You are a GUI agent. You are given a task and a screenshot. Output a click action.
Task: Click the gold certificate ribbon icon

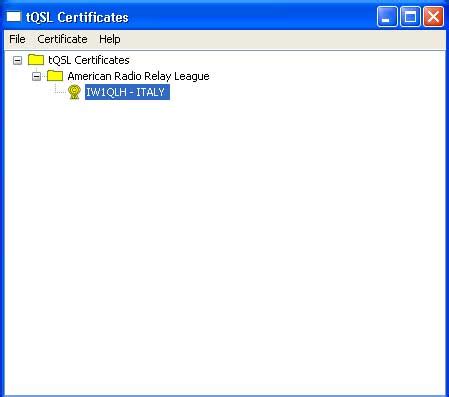coord(74,92)
